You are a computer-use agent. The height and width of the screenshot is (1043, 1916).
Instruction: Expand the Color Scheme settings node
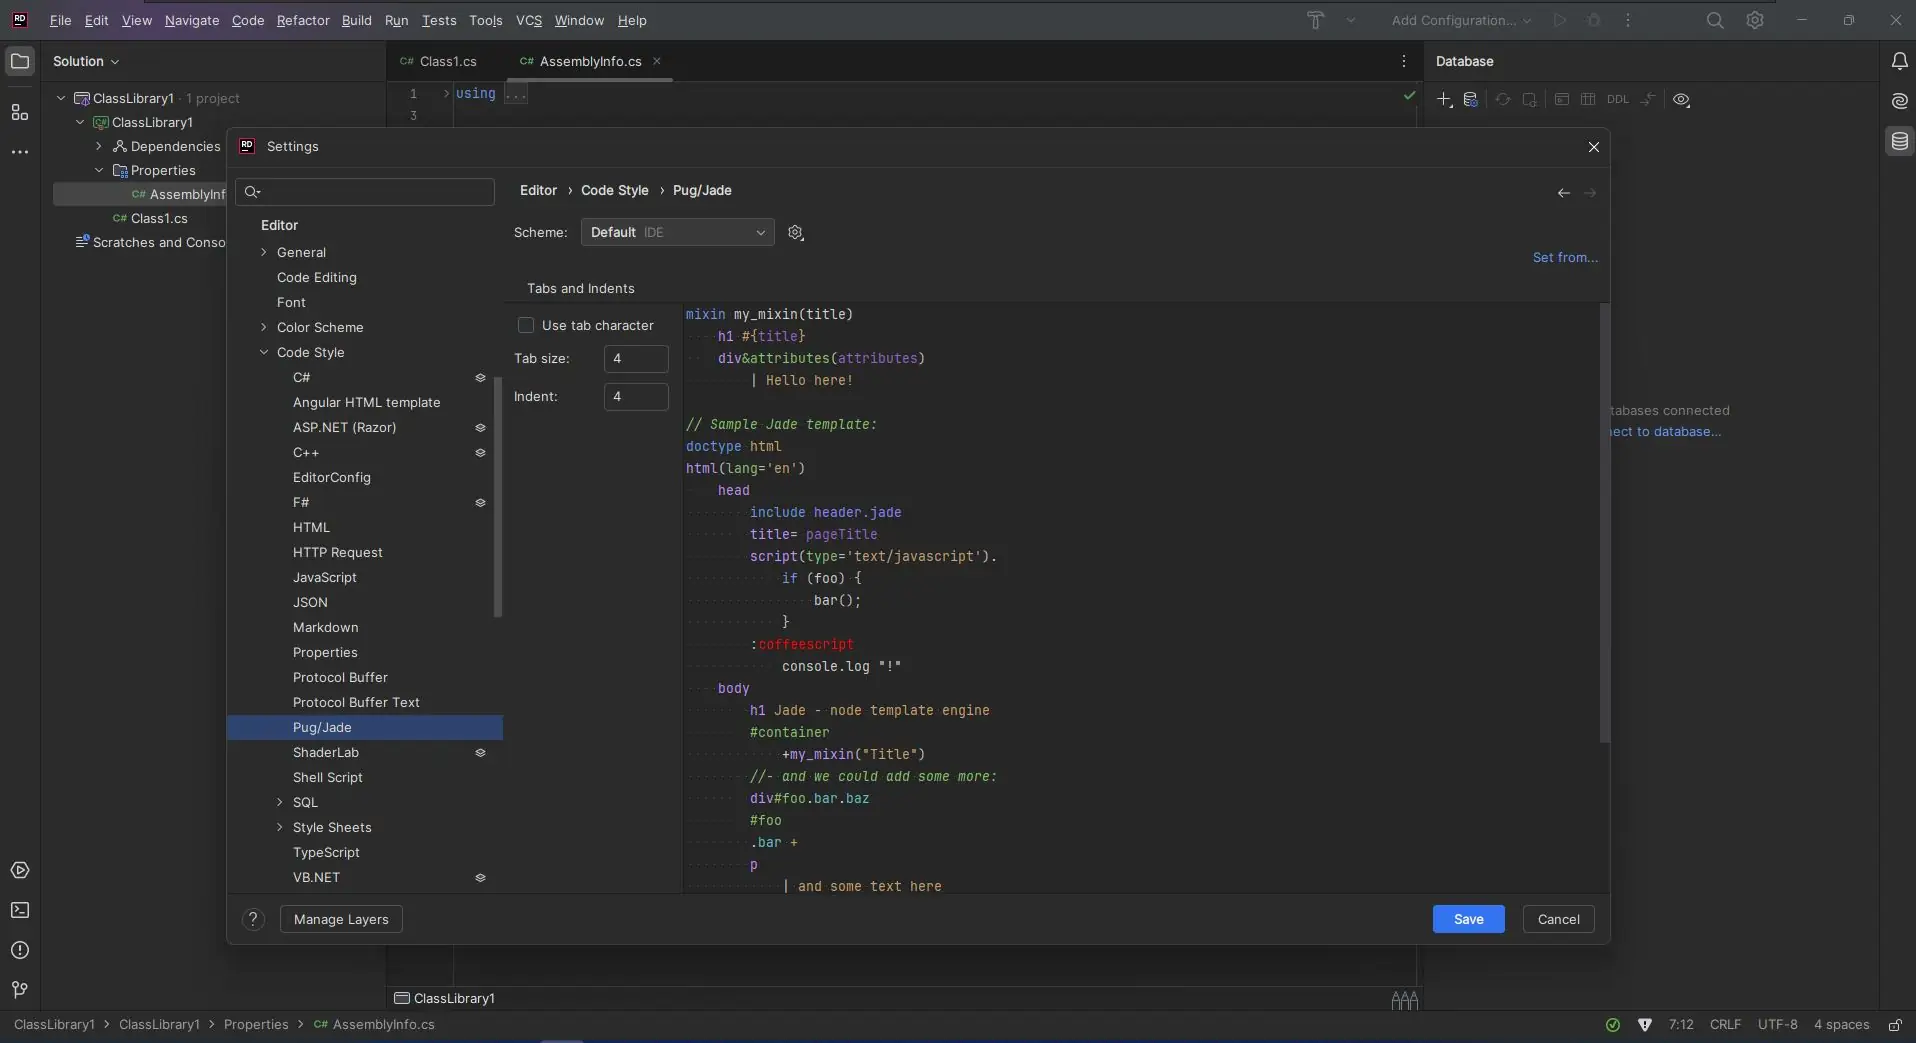(x=264, y=327)
